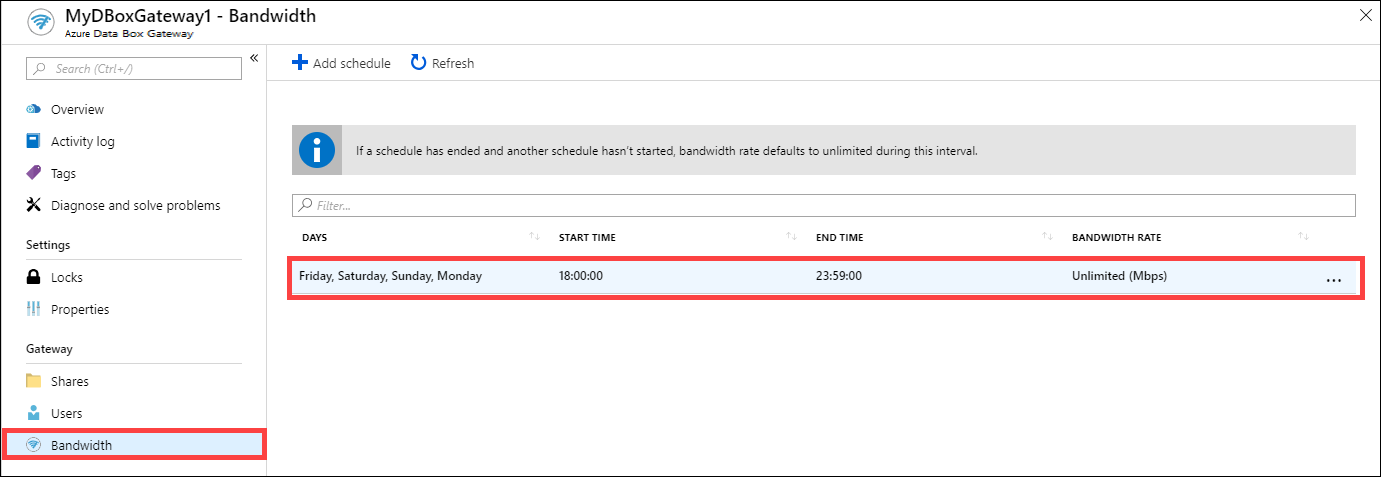Image resolution: width=1381 pixels, height=477 pixels.
Task: Click the 23:59:00 end time cell
Action: 838,276
